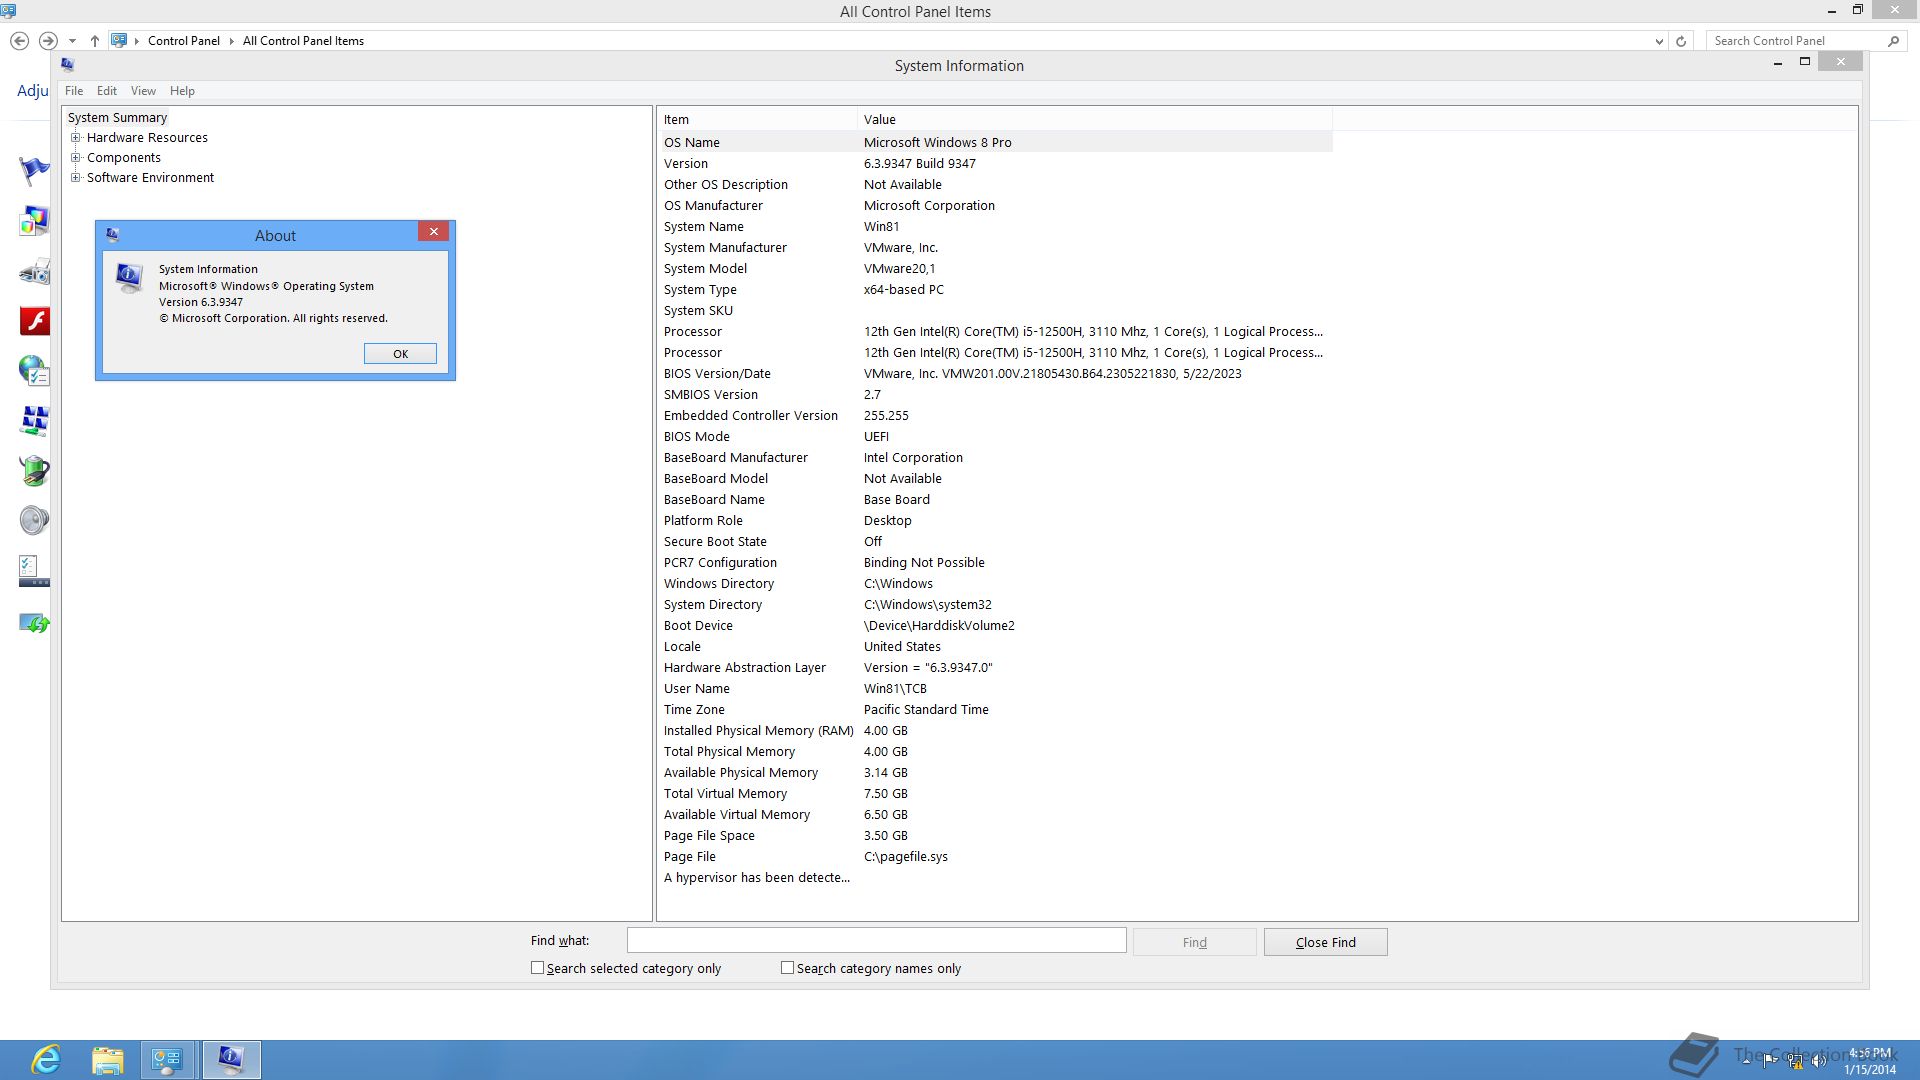1920x1080 pixels.
Task: Click All Control Panel Items breadcrumb
Action: pos(303,41)
